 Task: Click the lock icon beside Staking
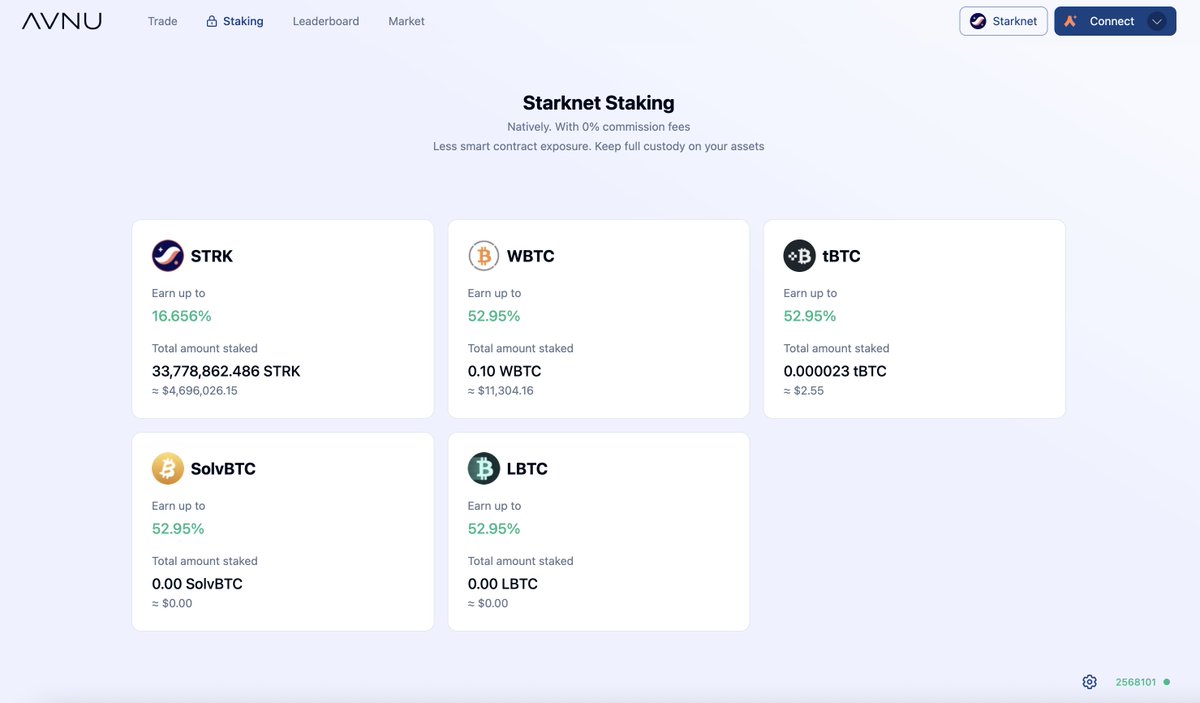point(212,21)
